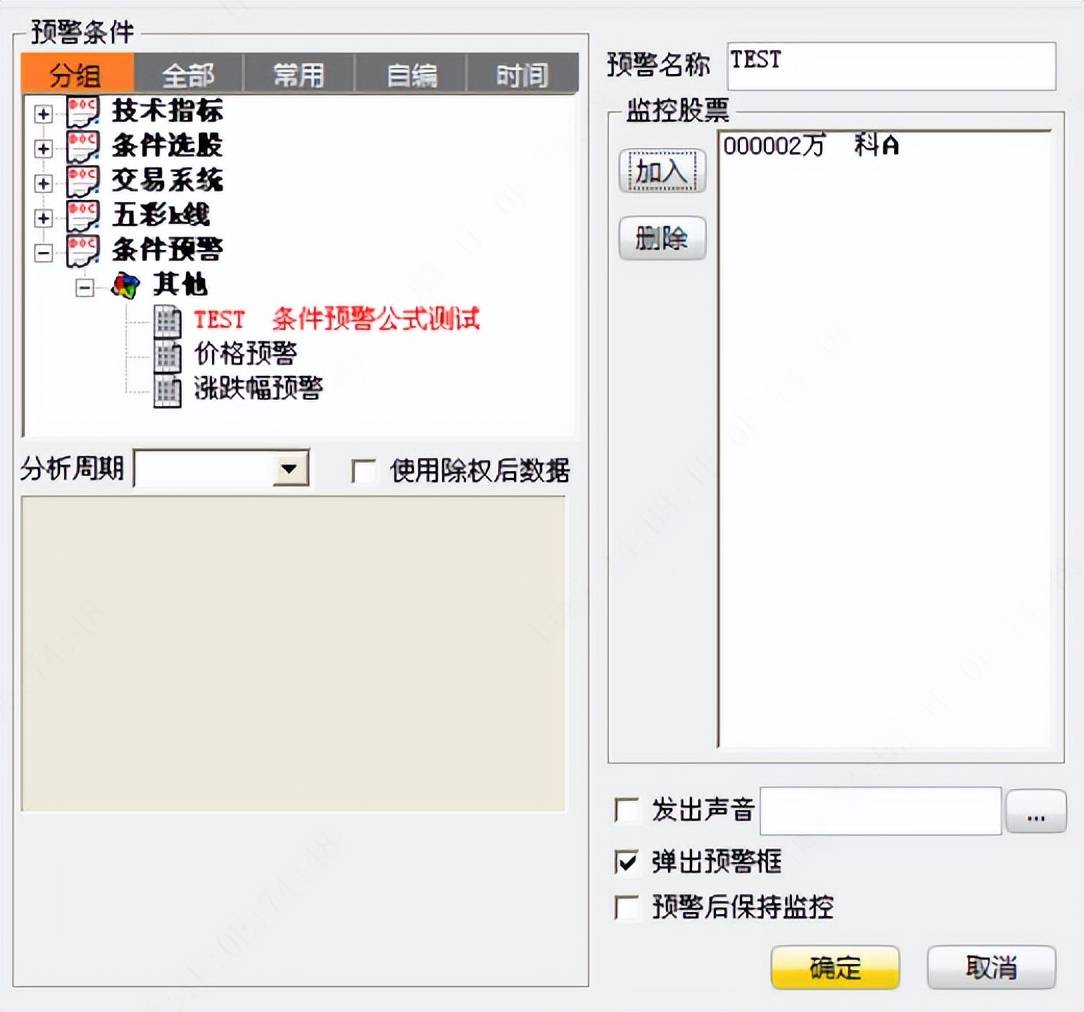Switch to the 时间 tab
Image resolution: width=1084 pixels, height=1012 pixels.
(x=523, y=74)
